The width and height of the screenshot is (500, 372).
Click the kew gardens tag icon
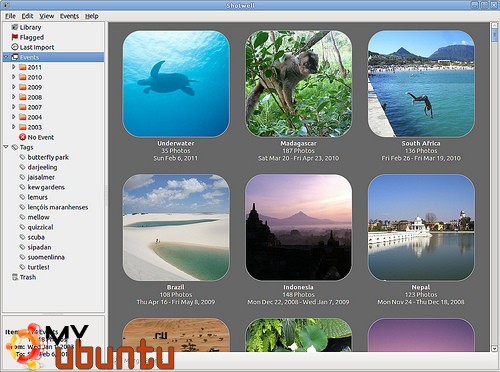coord(23,187)
